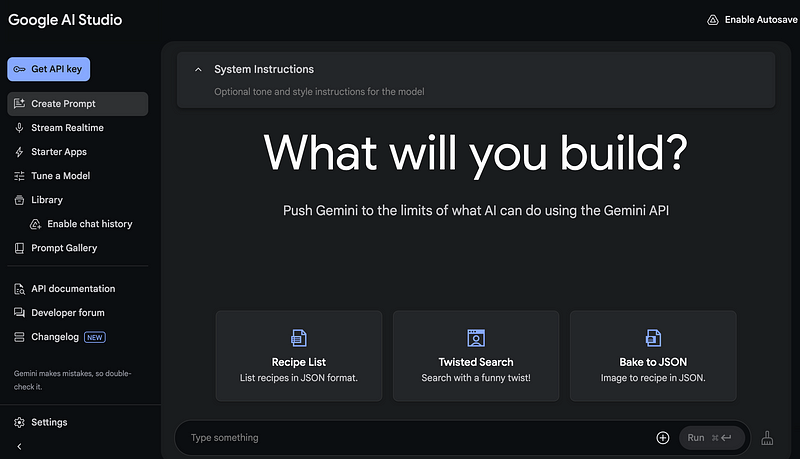Click the Create Prompt icon
The image size is (800, 459).
coord(19,104)
